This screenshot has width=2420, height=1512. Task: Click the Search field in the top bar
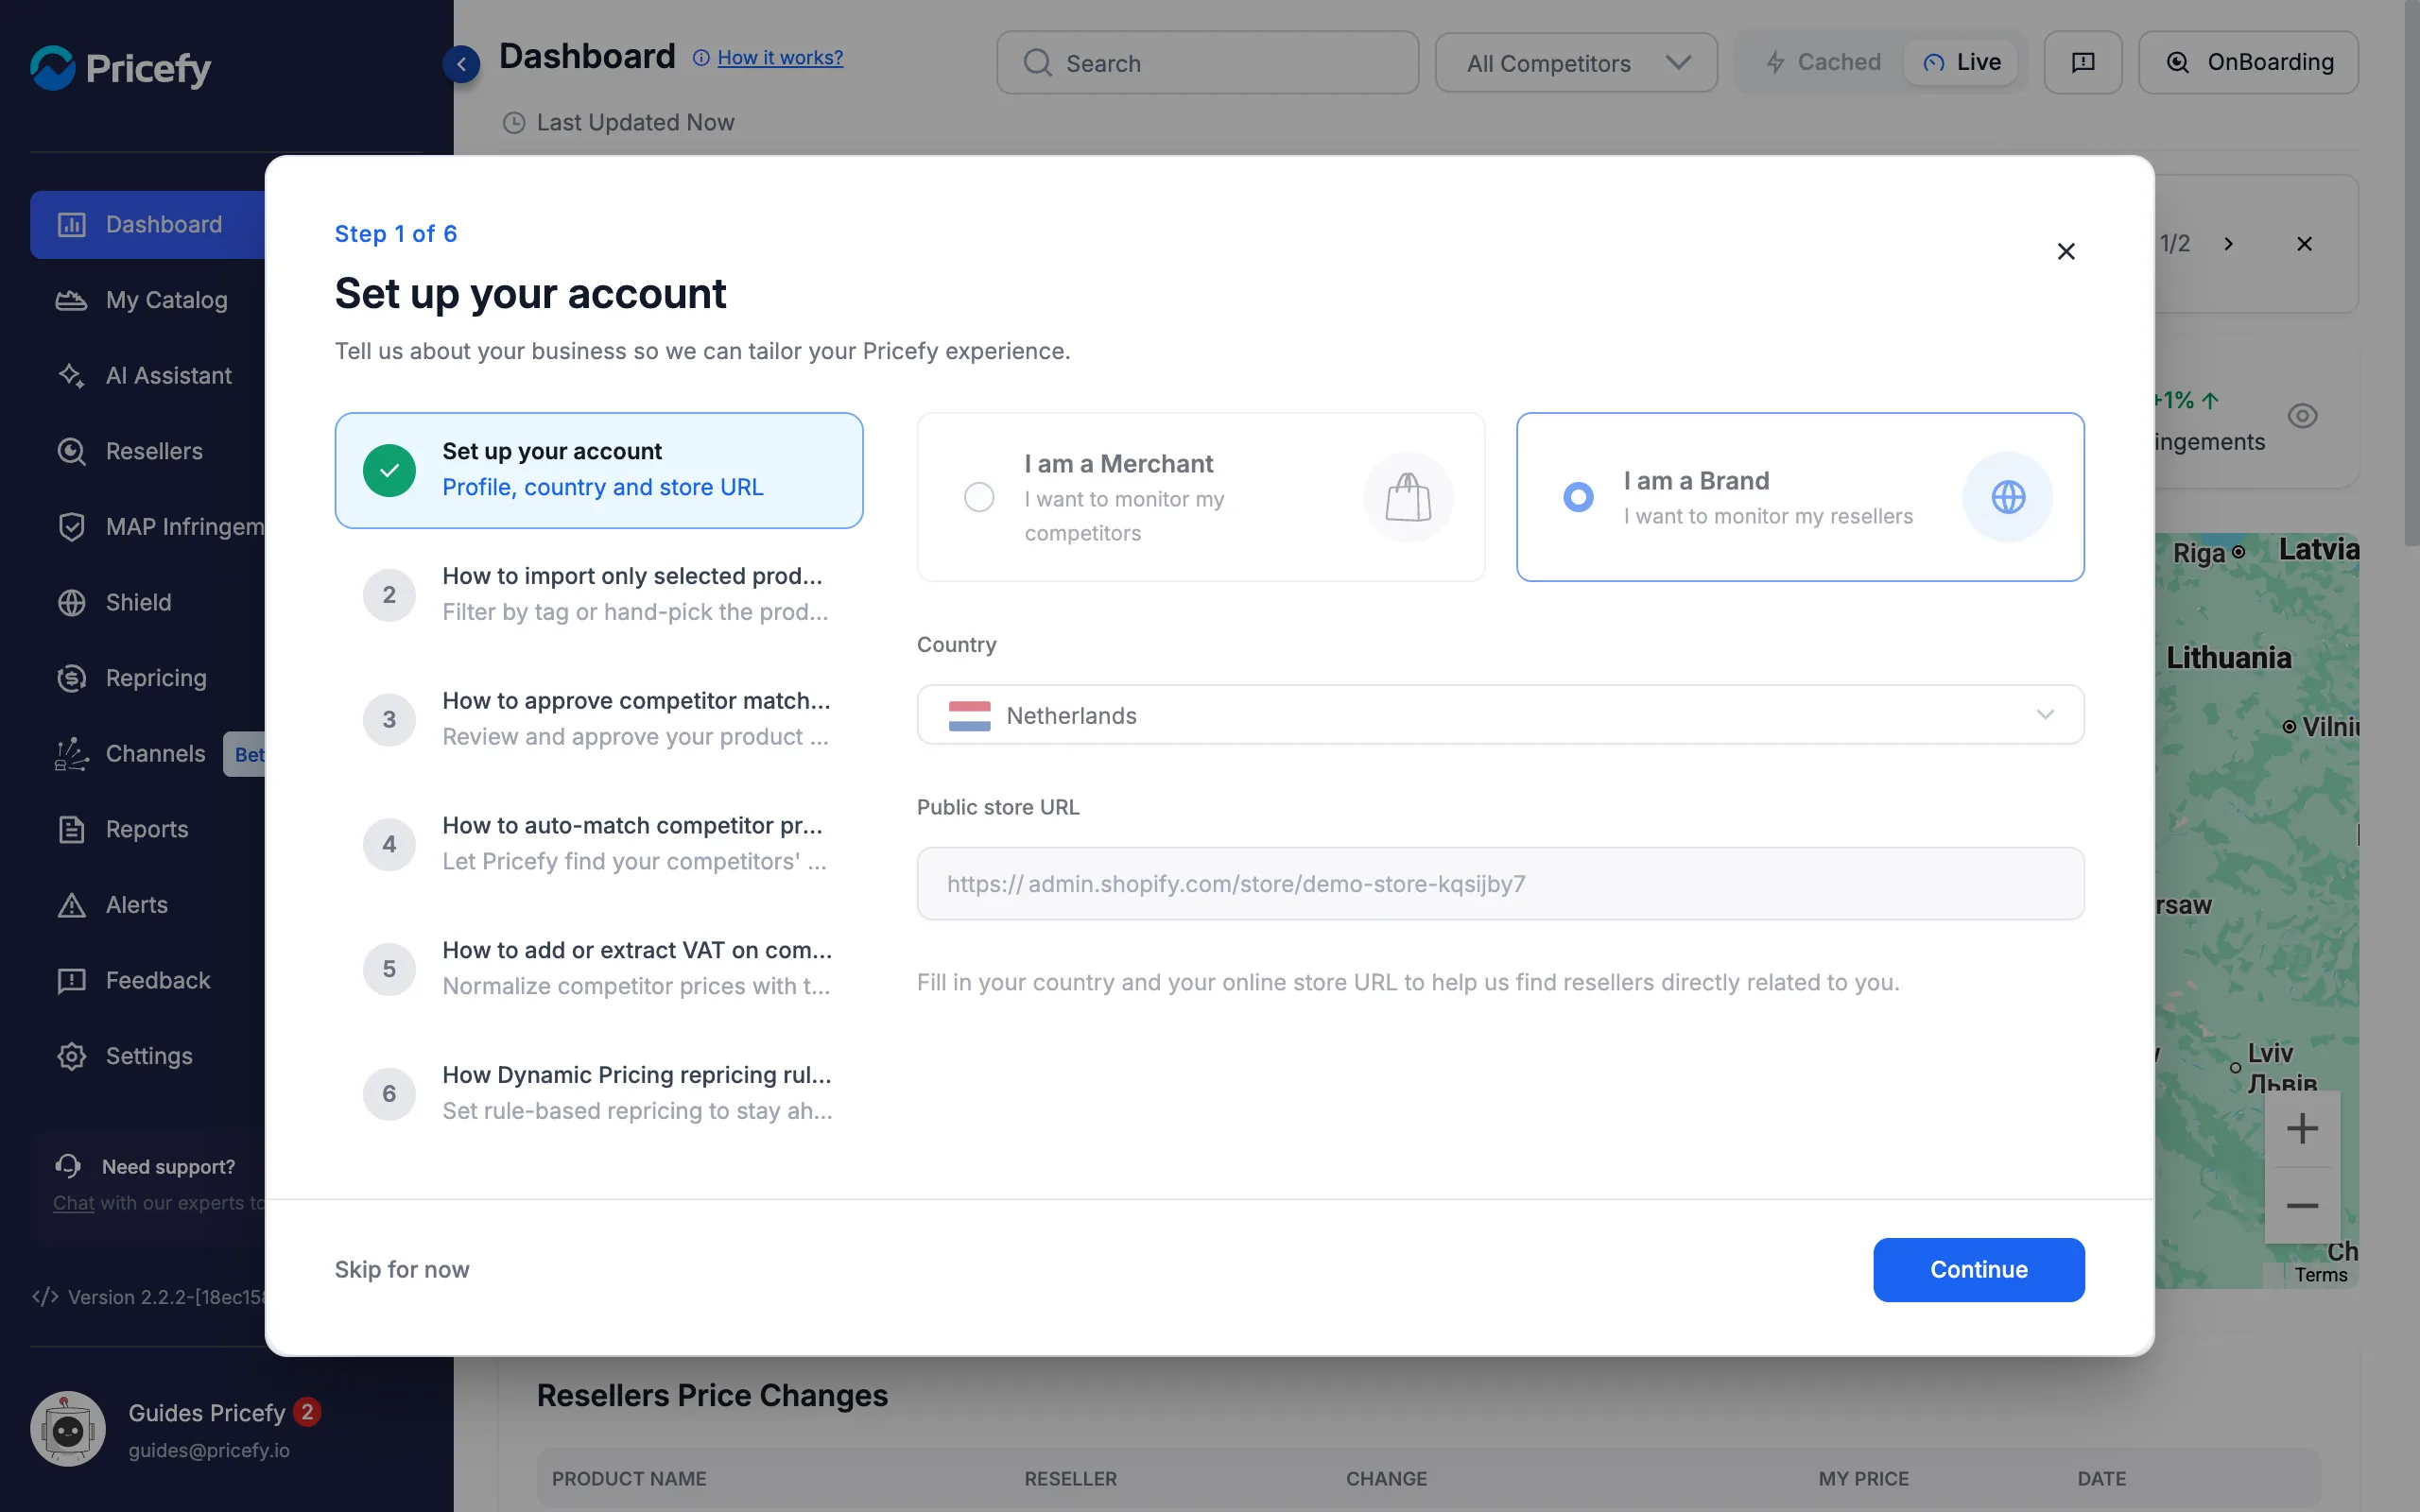[1207, 63]
